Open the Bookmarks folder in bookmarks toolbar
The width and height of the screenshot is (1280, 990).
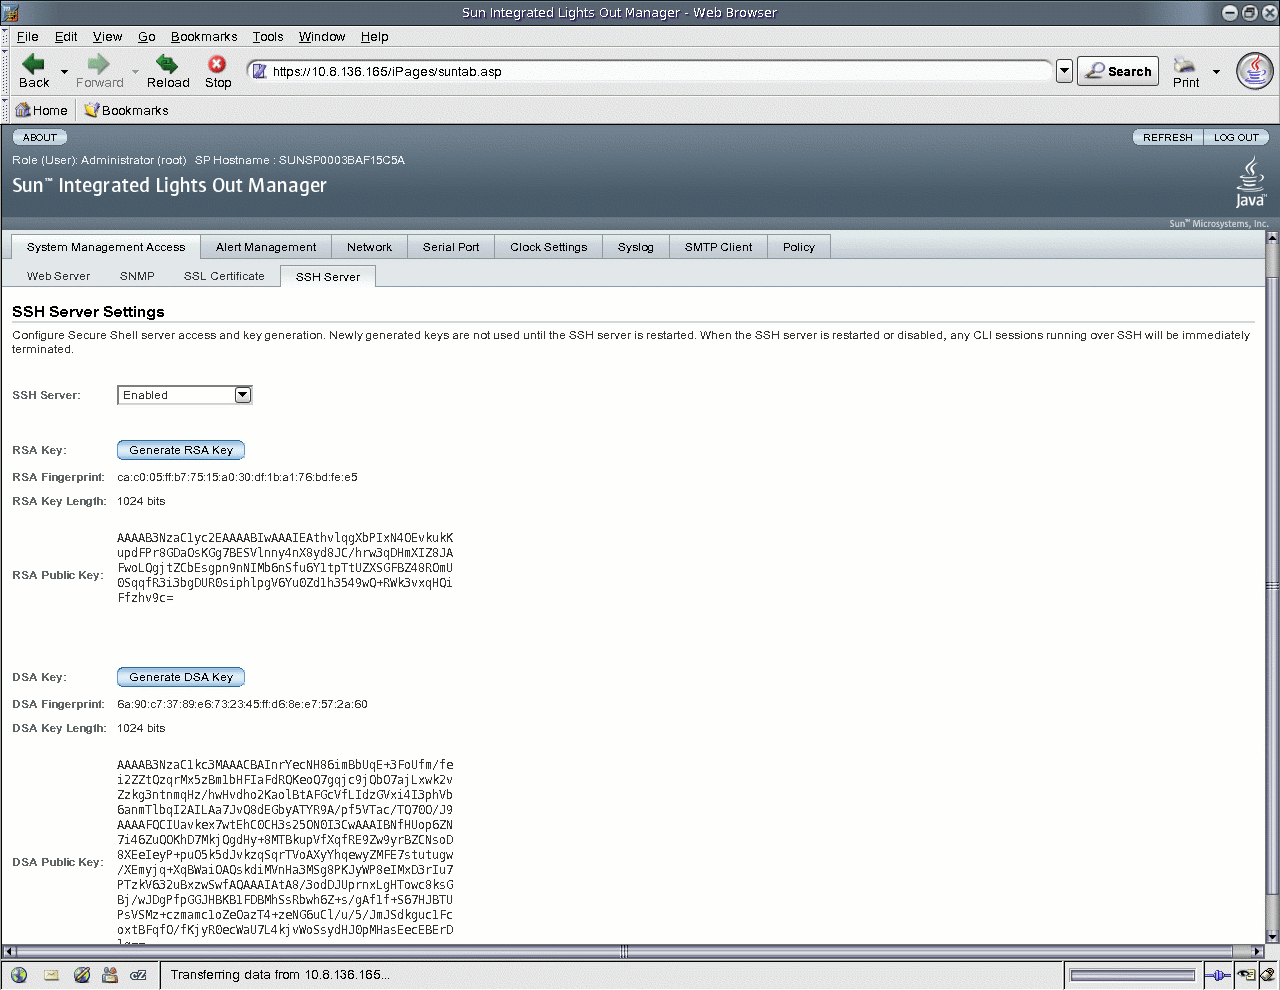pos(126,110)
